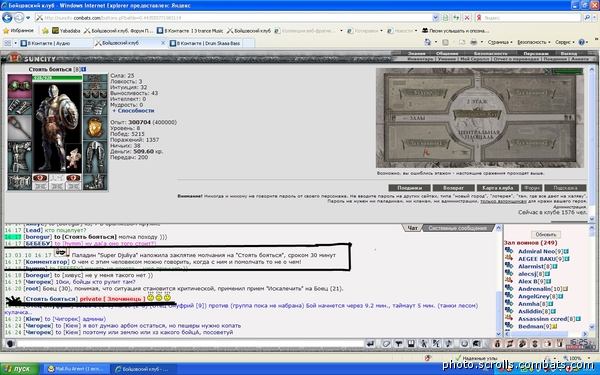Screen dimensions: 600x375
Task: Click the browser Back arrow button
Action: click(x=7, y=18)
